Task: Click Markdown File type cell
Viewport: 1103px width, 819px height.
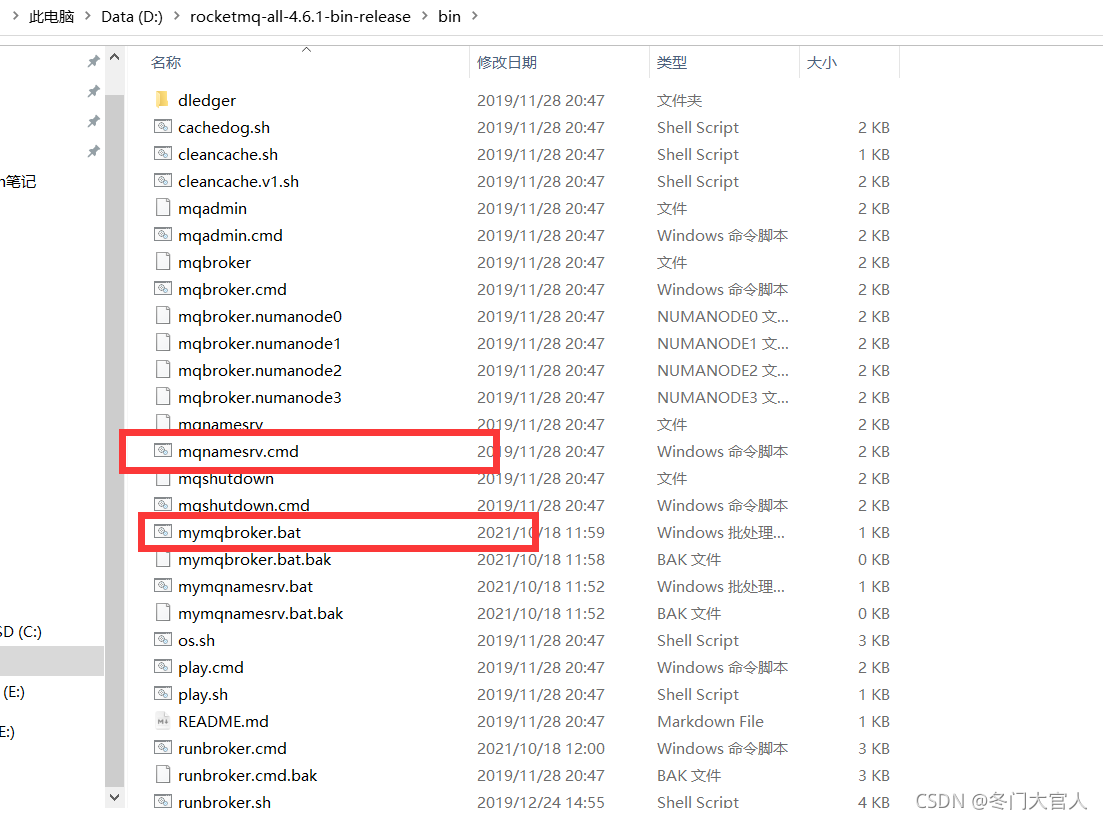Action: coord(710,721)
